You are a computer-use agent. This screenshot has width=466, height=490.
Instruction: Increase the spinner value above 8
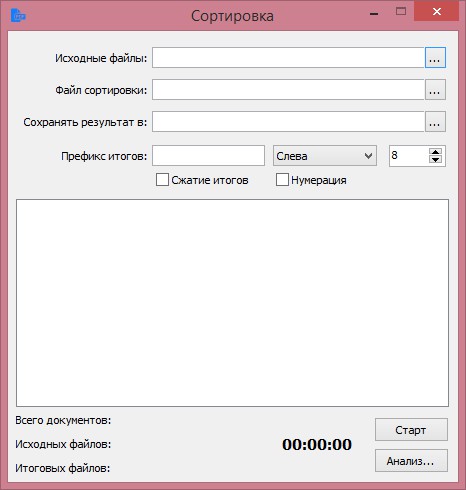pyautogui.click(x=435, y=152)
